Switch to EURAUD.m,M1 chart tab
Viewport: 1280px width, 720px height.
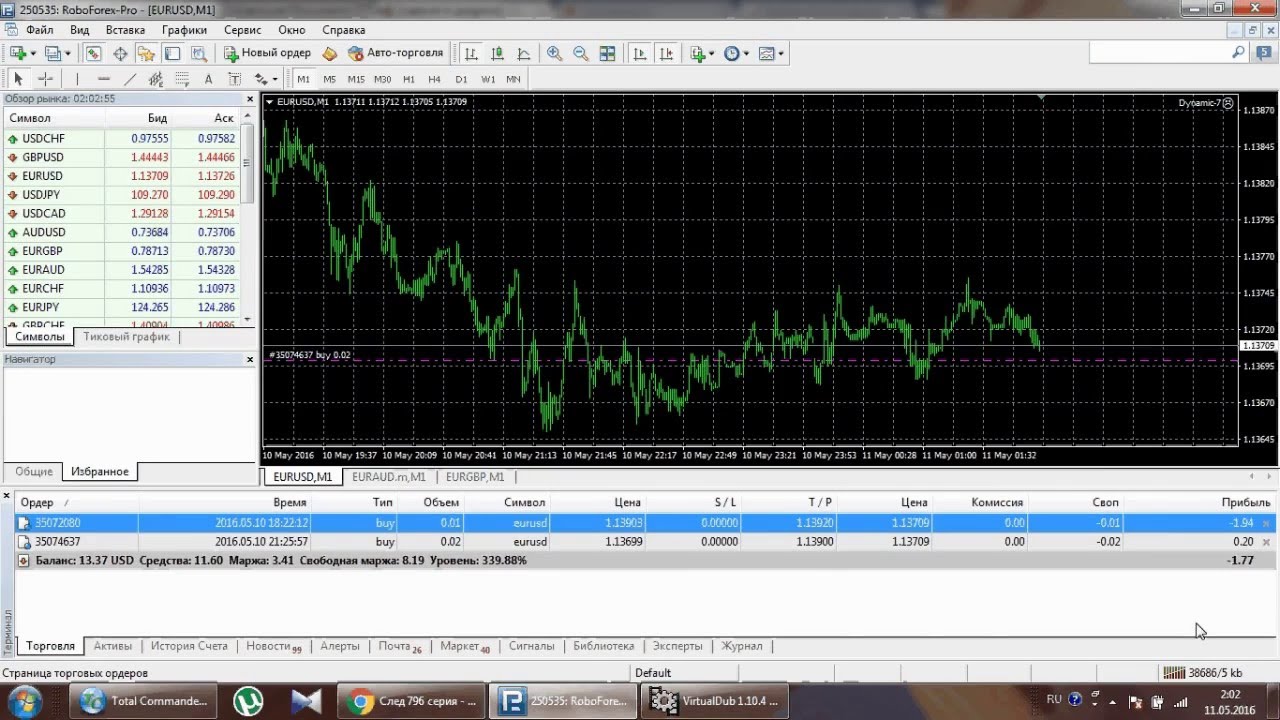pyautogui.click(x=389, y=477)
